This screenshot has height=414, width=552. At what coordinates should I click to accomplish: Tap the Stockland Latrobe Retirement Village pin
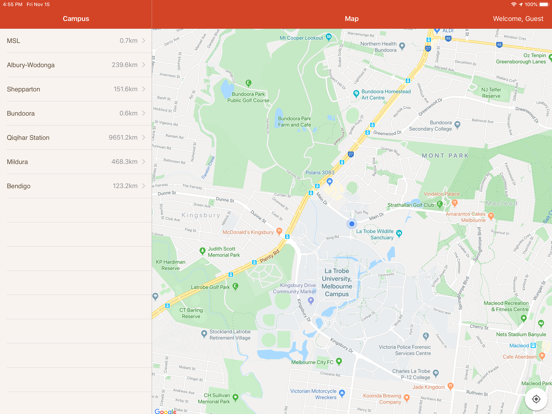pyautogui.click(x=204, y=333)
